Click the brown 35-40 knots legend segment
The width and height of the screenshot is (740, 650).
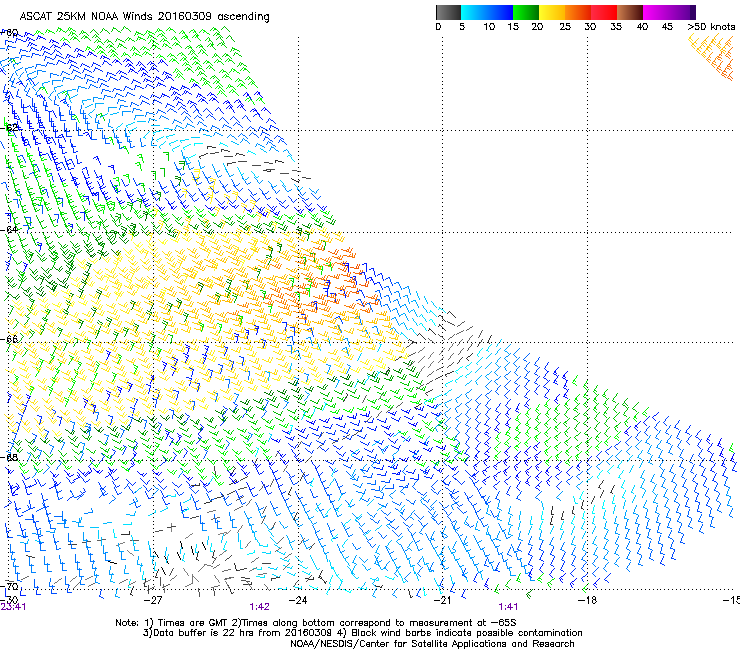point(630,12)
